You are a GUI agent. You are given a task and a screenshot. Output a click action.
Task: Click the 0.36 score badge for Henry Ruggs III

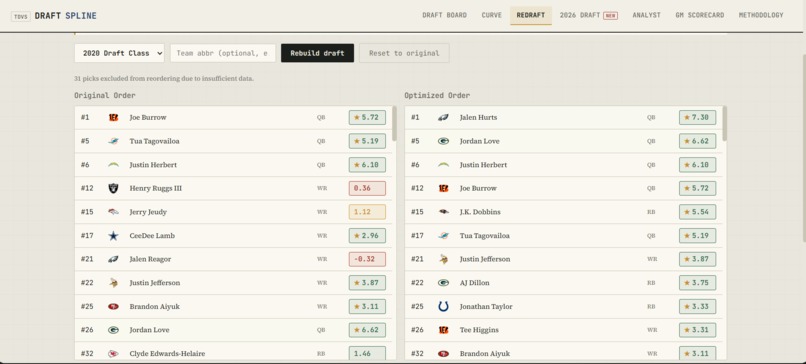367,188
